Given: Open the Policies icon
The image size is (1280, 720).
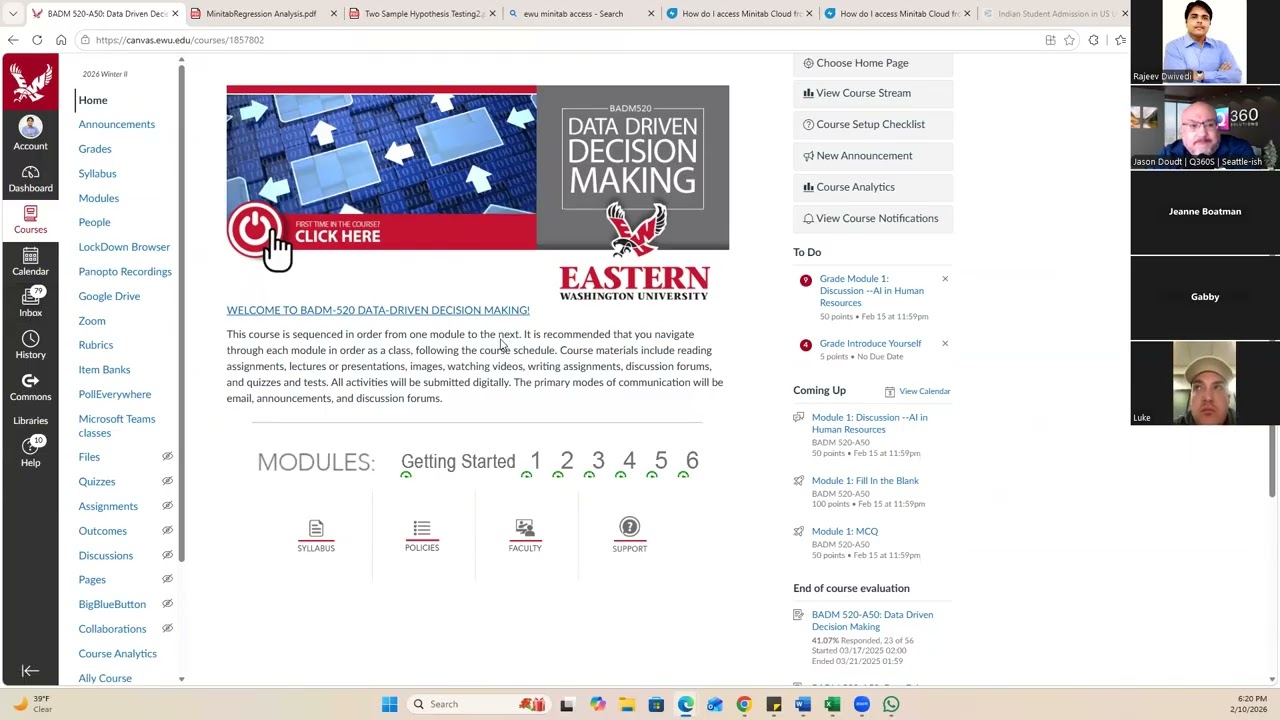Looking at the screenshot, I should click(422, 536).
